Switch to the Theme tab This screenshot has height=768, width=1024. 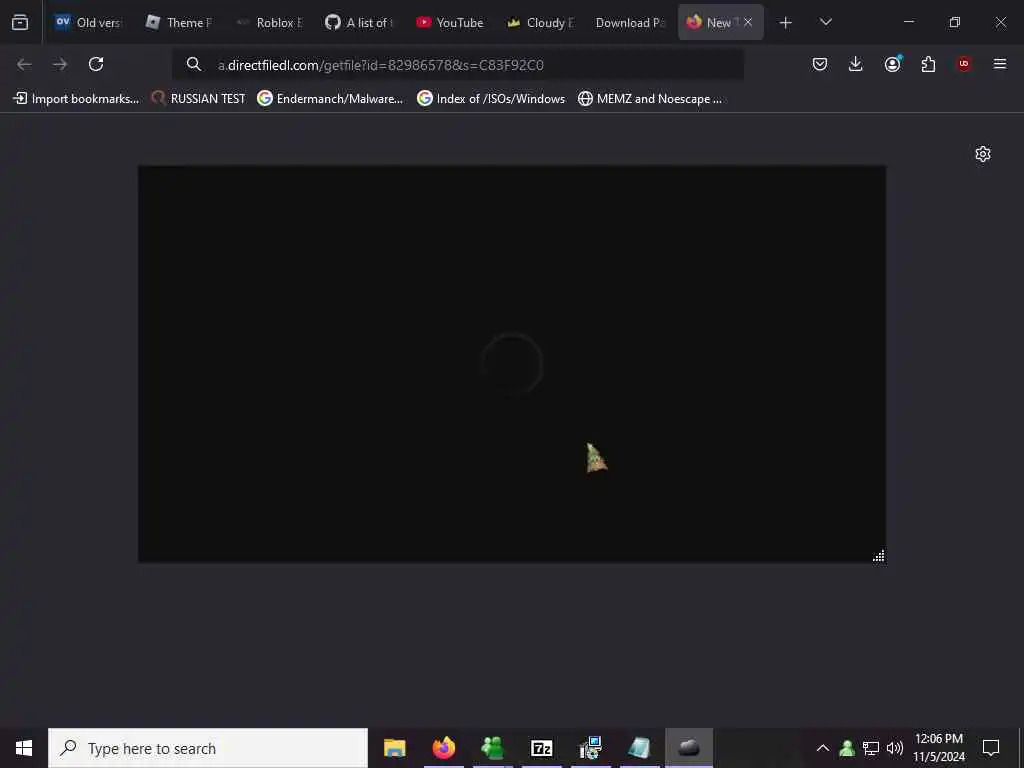(x=179, y=22)
